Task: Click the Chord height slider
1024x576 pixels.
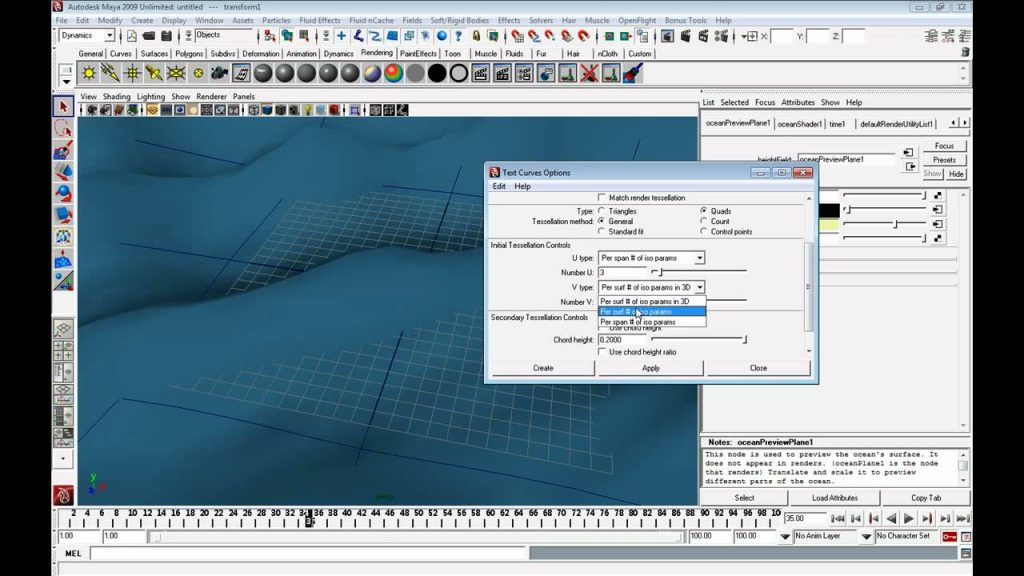Action: click(699, 340)
